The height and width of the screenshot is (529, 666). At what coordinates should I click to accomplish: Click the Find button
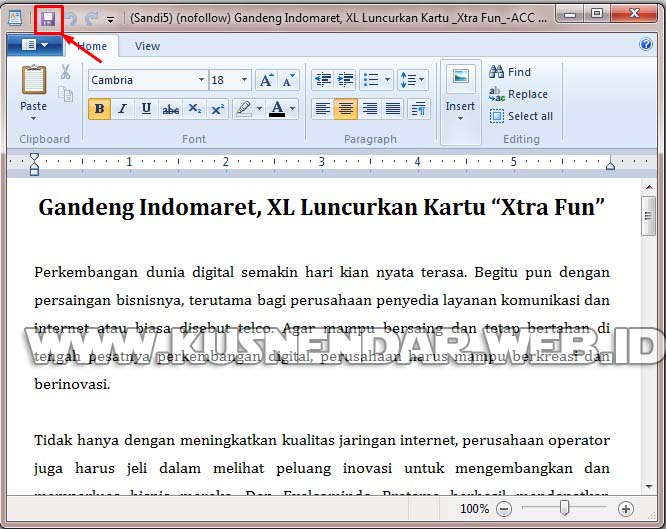pyautogui.click(x=510, y=72)
